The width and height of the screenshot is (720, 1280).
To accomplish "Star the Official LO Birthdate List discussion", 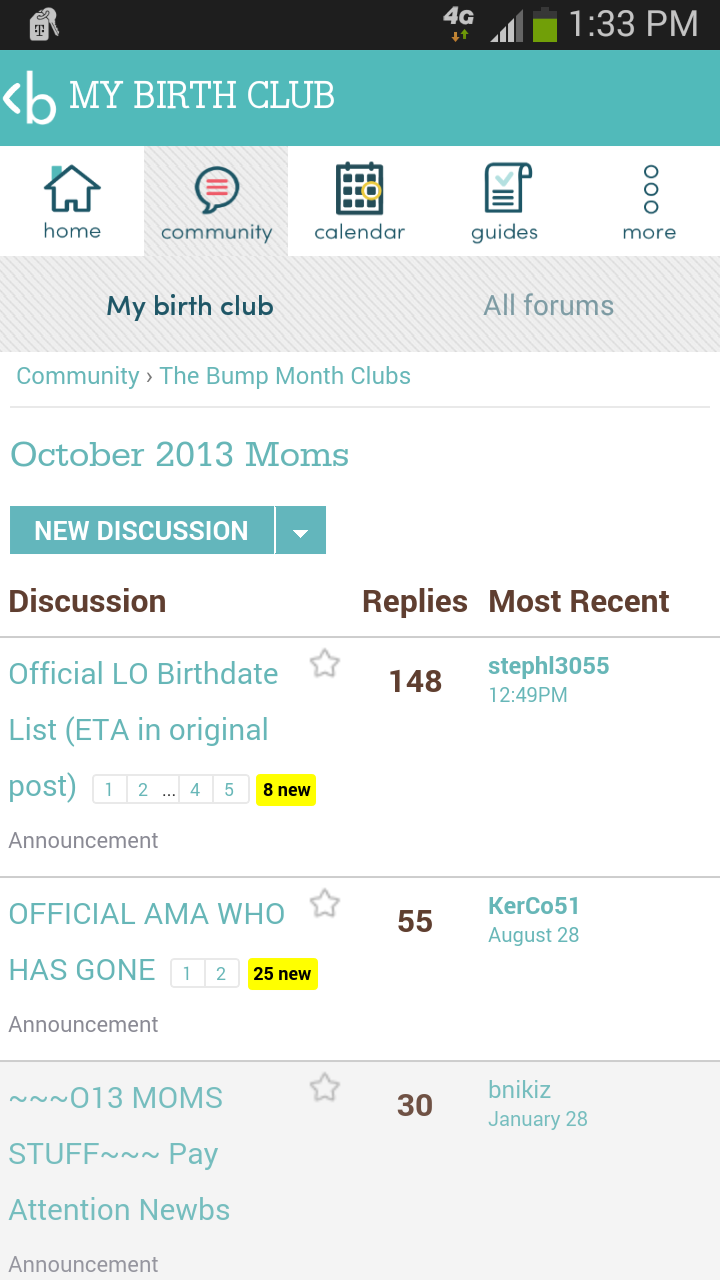I will [324, 664].
